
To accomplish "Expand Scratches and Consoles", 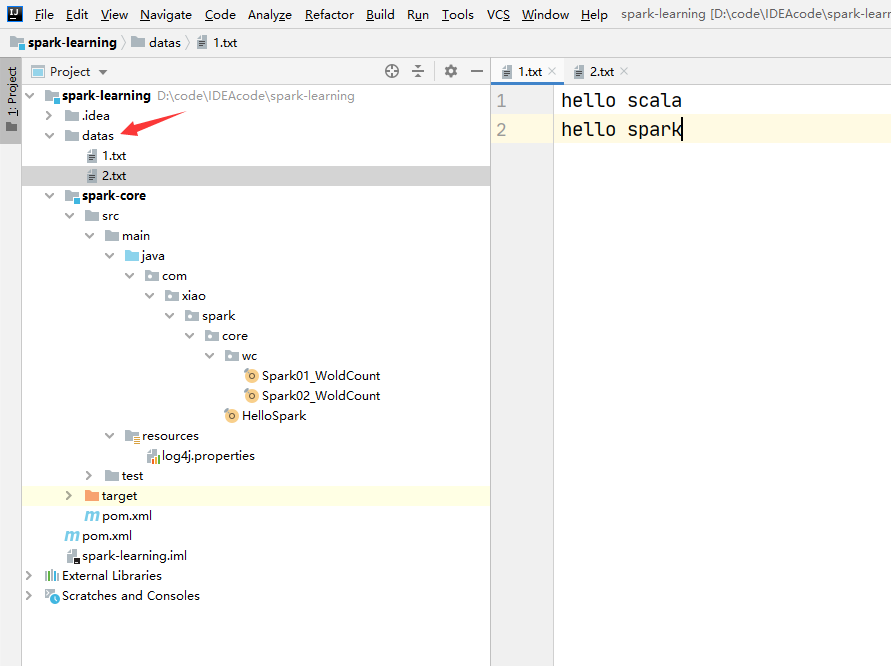I will [29, 596].
